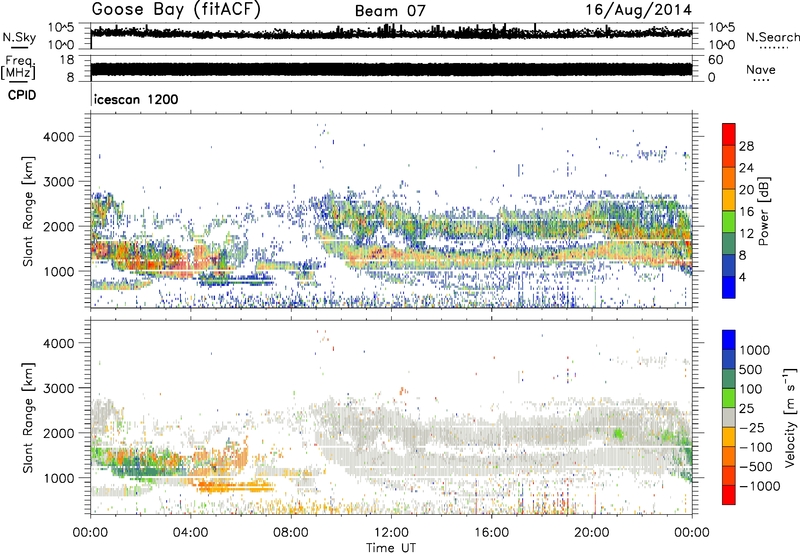Screen dimensions: 800x554
Task: Click the '-25' velocity colorbar tick
Action: (752, 427)
